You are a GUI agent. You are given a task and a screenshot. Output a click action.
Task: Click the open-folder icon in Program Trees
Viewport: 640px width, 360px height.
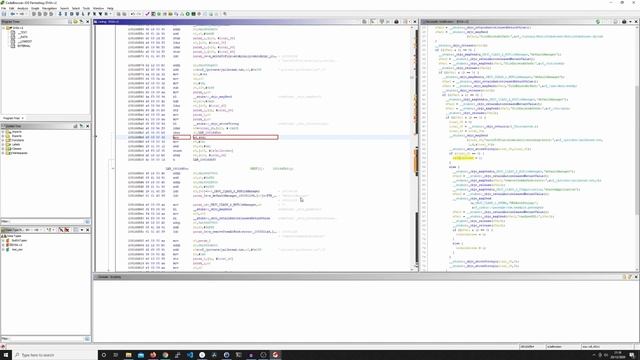pyautogui.click(x=76, y=22)
